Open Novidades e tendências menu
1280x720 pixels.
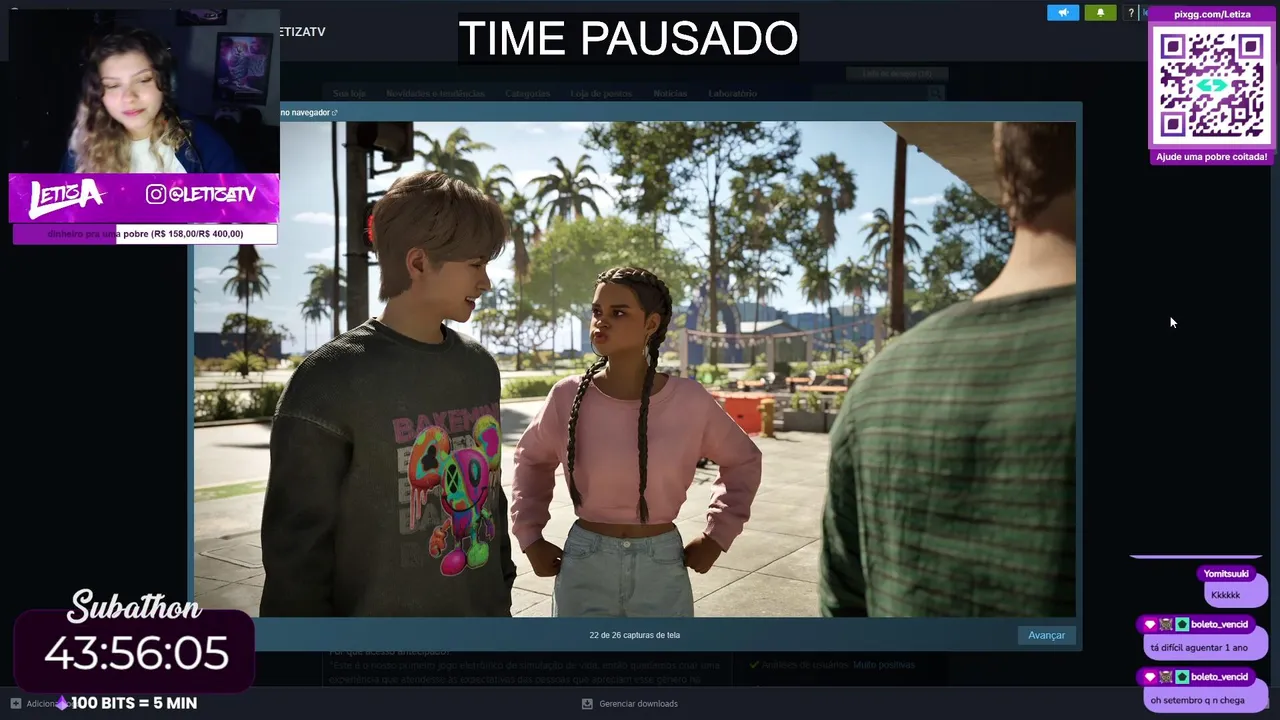pos(435,93)
